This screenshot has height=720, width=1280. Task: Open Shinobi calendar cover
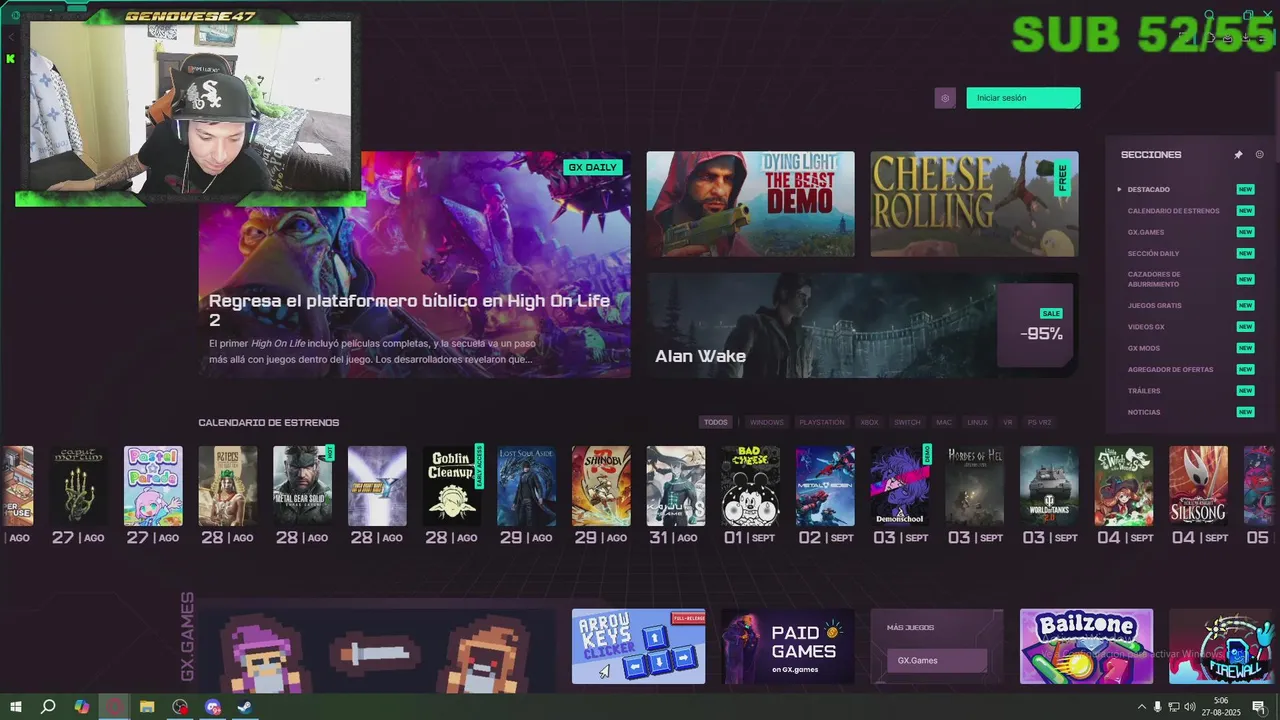[x=601, y=486]
